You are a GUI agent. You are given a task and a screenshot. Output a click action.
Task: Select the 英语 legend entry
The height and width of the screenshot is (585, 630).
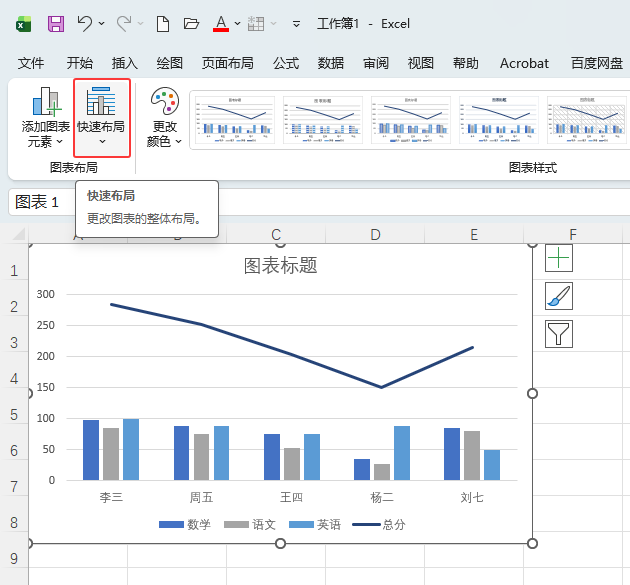coord(315,524)
